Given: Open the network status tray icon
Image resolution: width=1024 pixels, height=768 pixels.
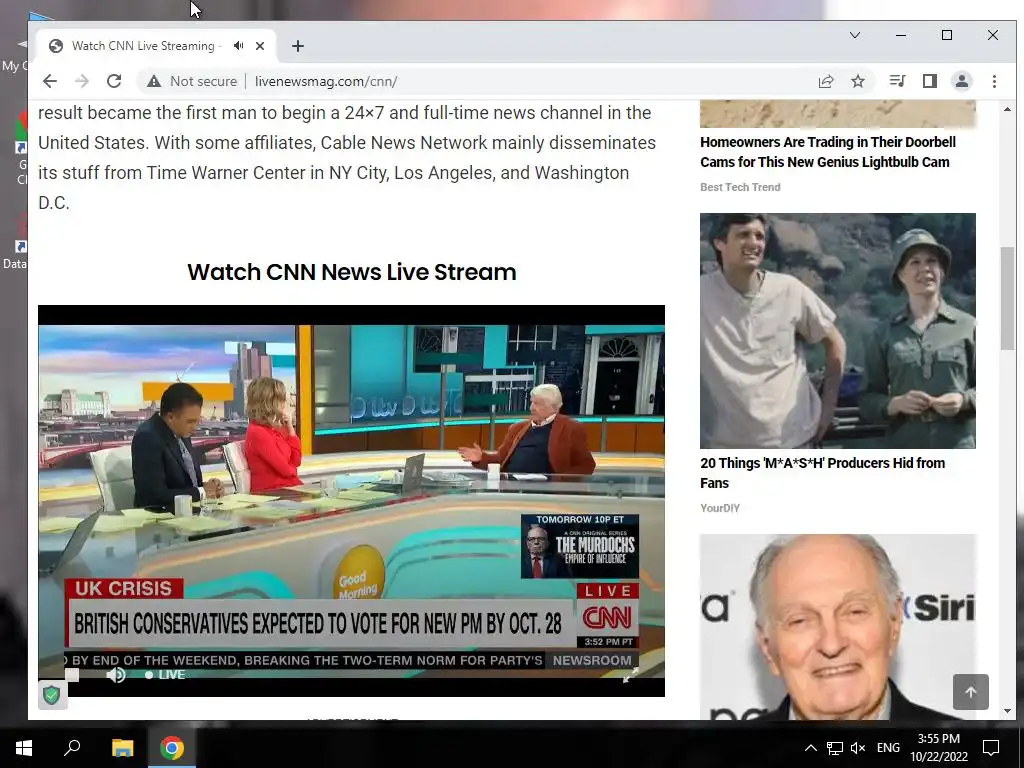Looking at the screenshot, I should (835, 748).
